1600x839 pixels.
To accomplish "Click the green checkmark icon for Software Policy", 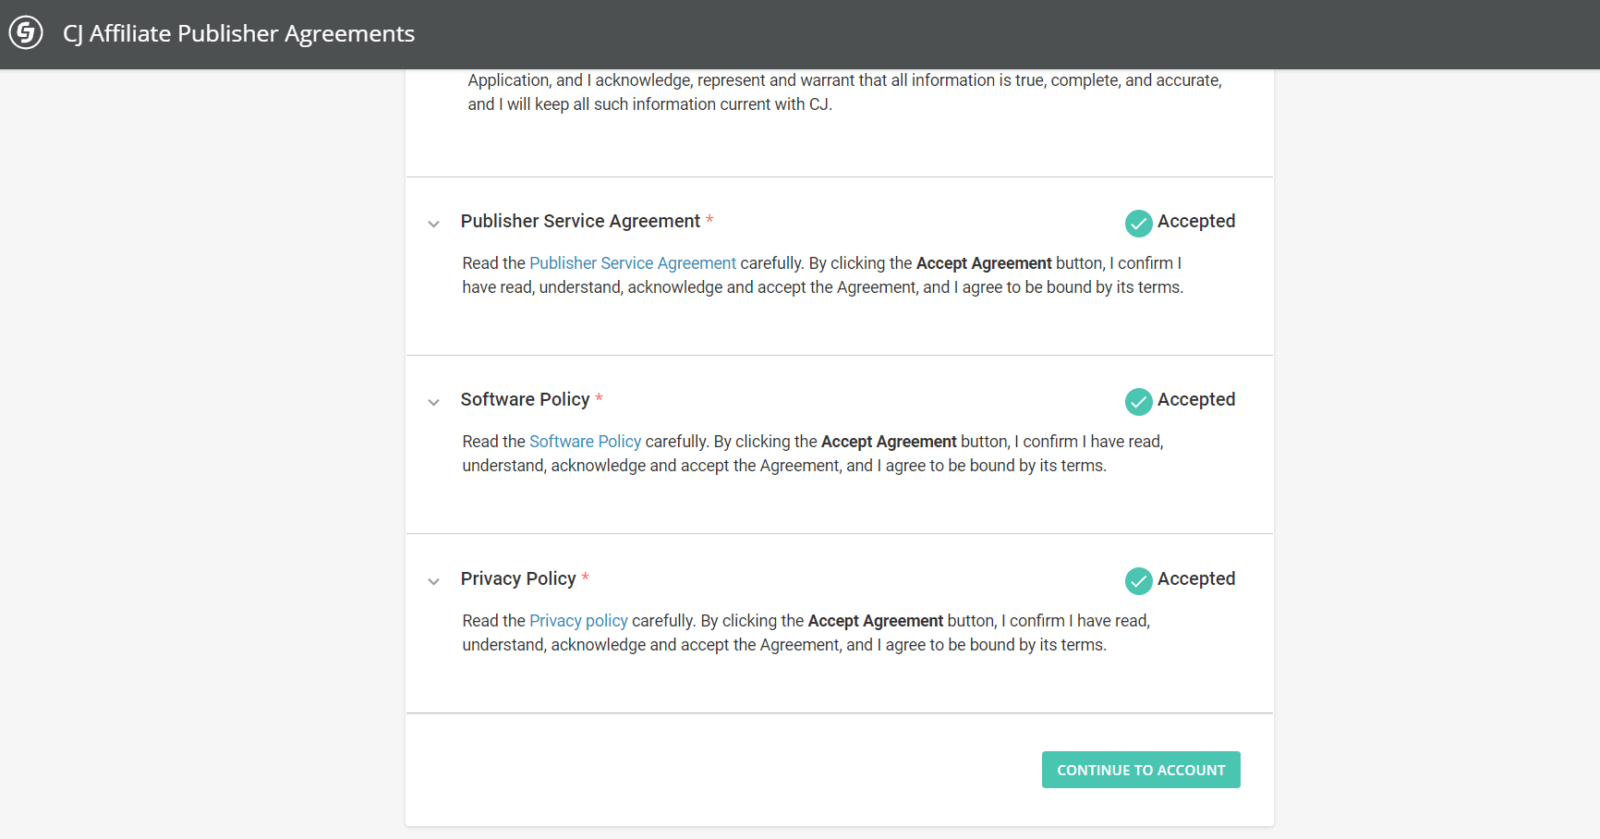I will point(1138,401).
